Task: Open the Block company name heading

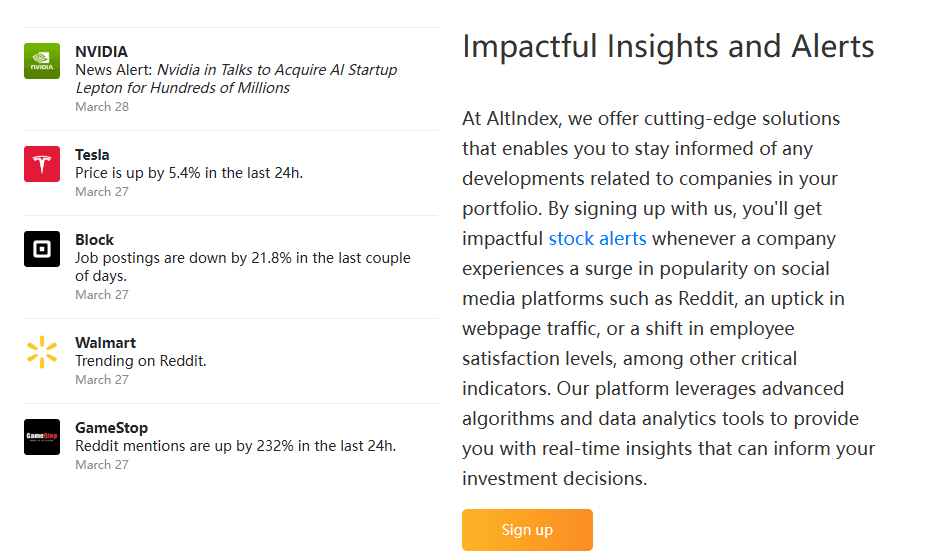Action: pos(94,240)
